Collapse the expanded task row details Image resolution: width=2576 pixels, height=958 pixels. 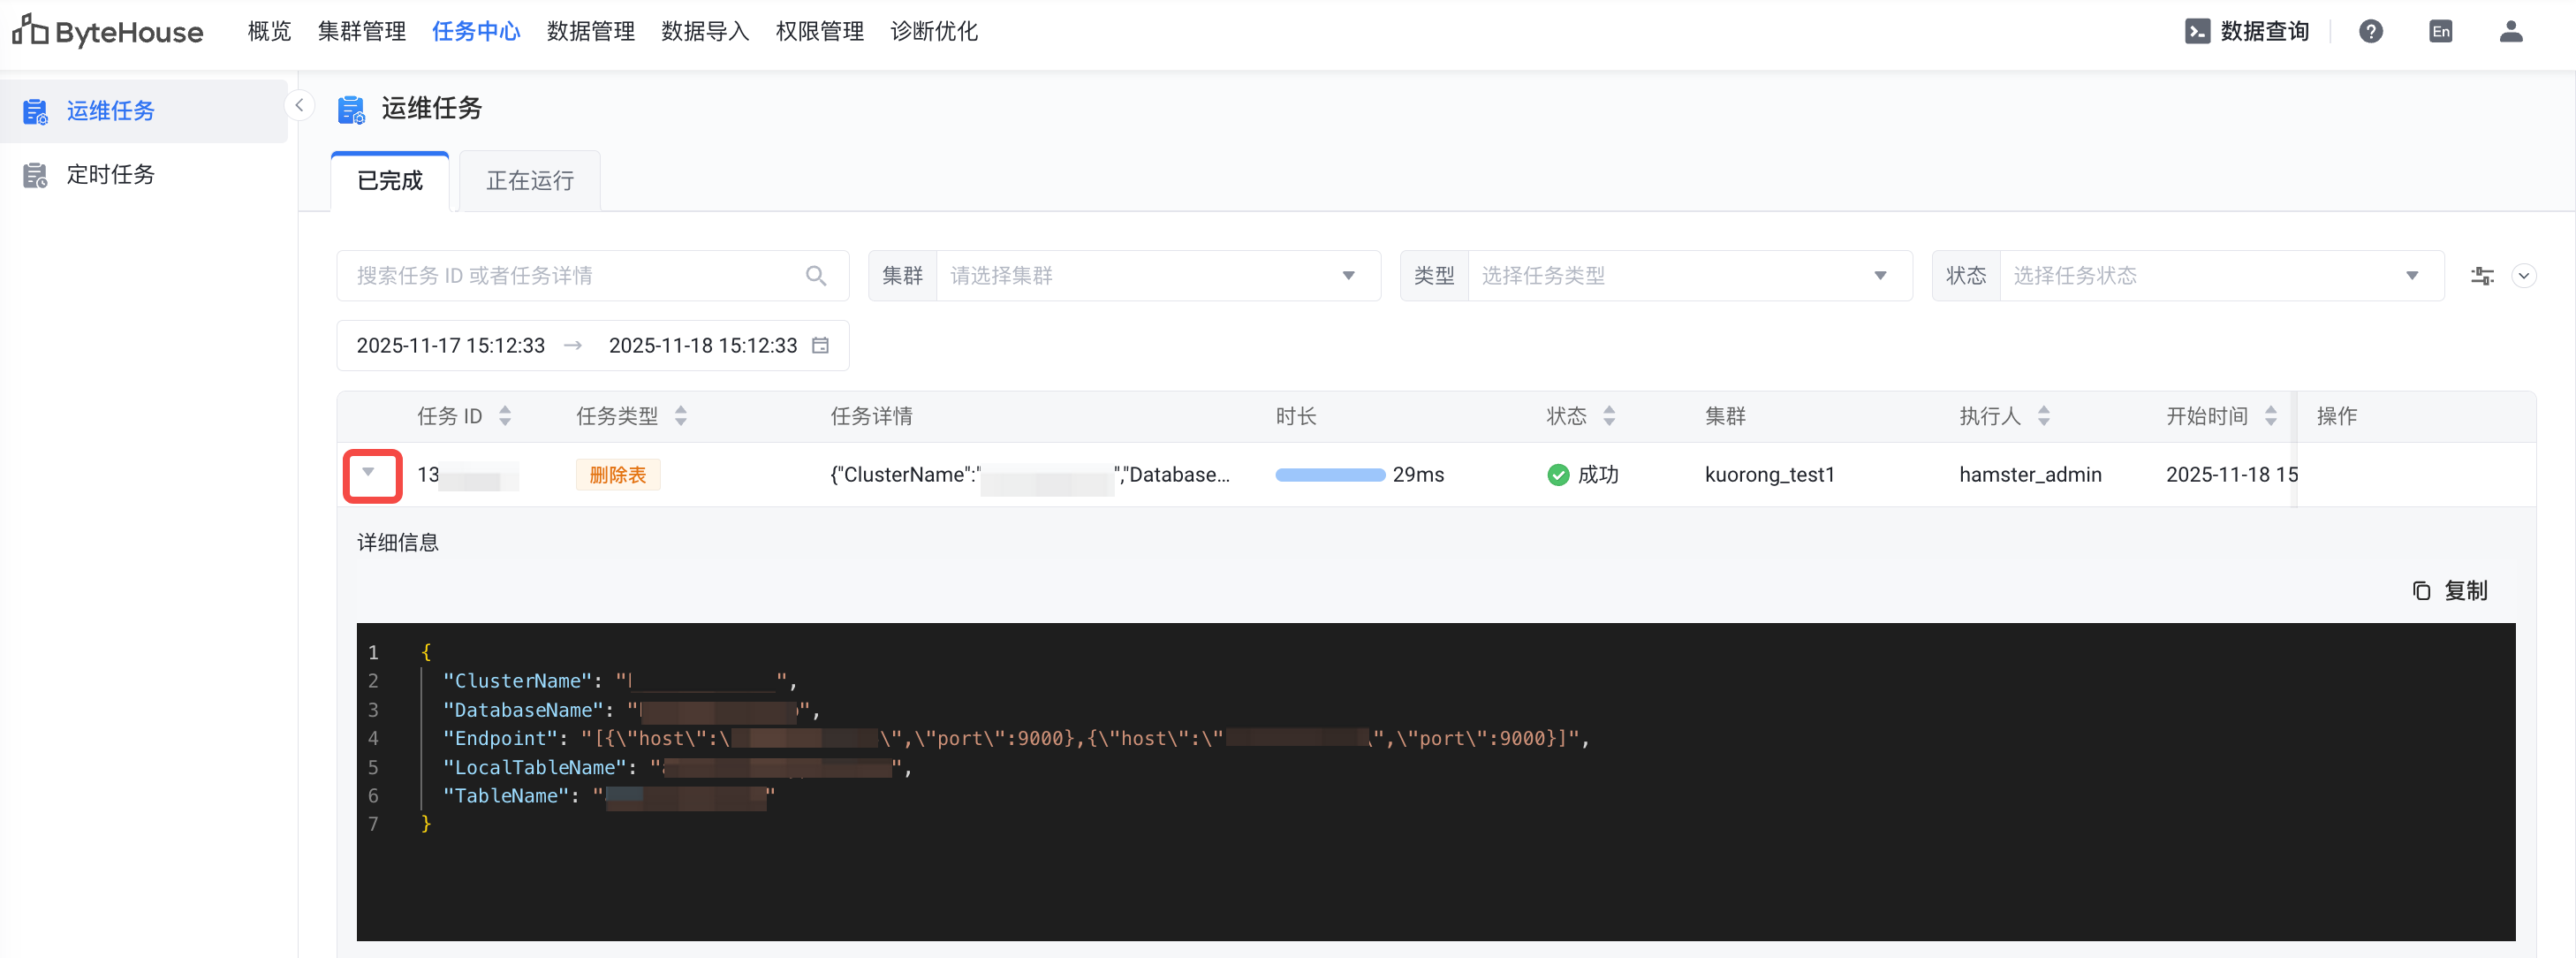pos(369,473)
